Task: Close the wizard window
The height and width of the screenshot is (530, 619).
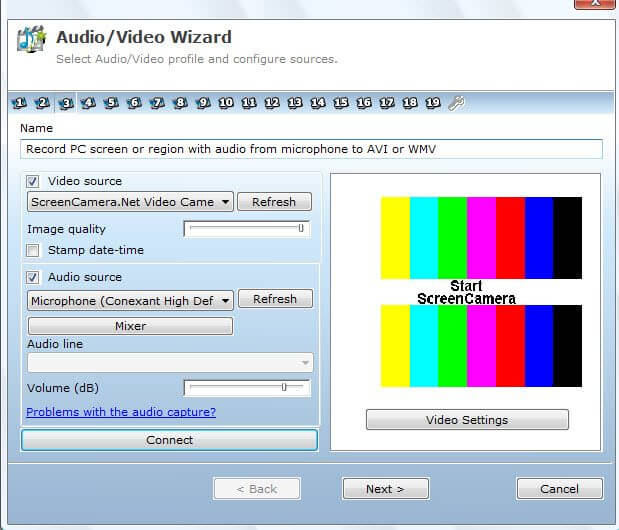Action: point(596,3)
